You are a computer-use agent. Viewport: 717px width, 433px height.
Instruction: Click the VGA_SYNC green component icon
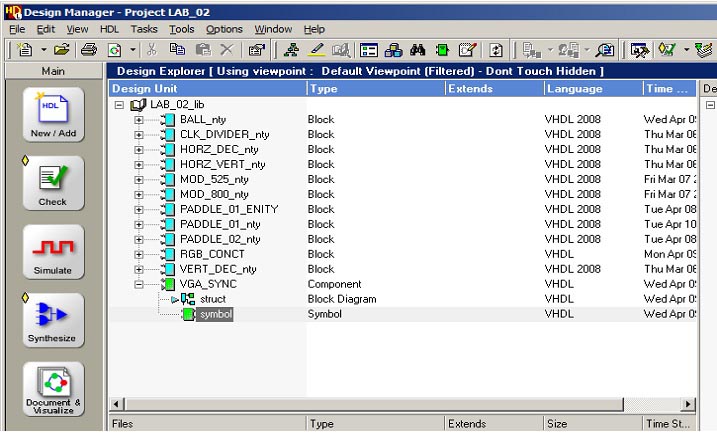pyautogui.click(x=168, y=284)
